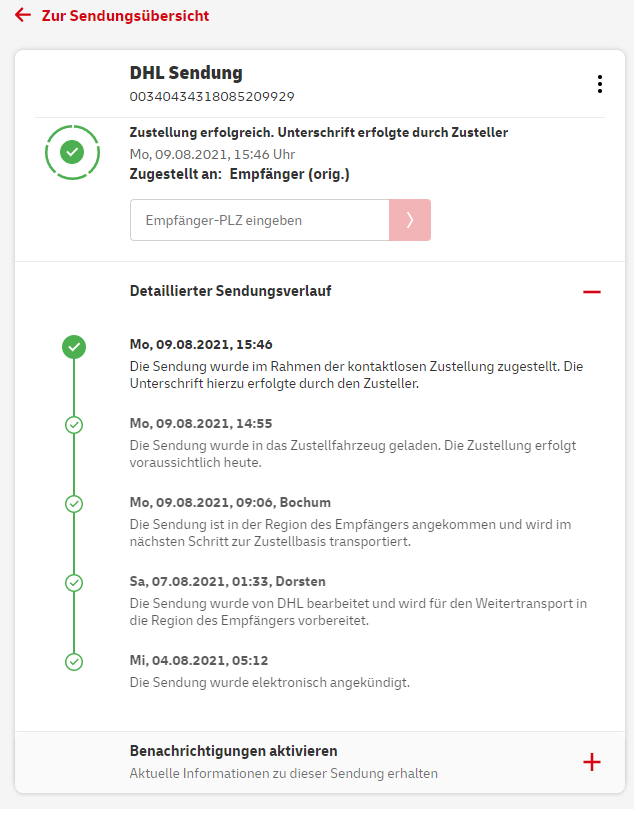Click the large green delivery success icon
This screenshot has height=826, width=634.
point(72,152)
